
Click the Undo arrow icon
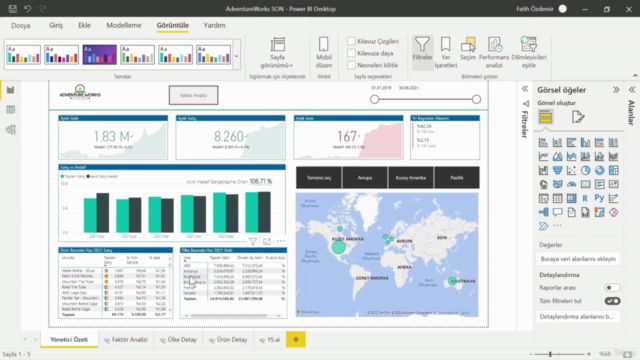27,9
